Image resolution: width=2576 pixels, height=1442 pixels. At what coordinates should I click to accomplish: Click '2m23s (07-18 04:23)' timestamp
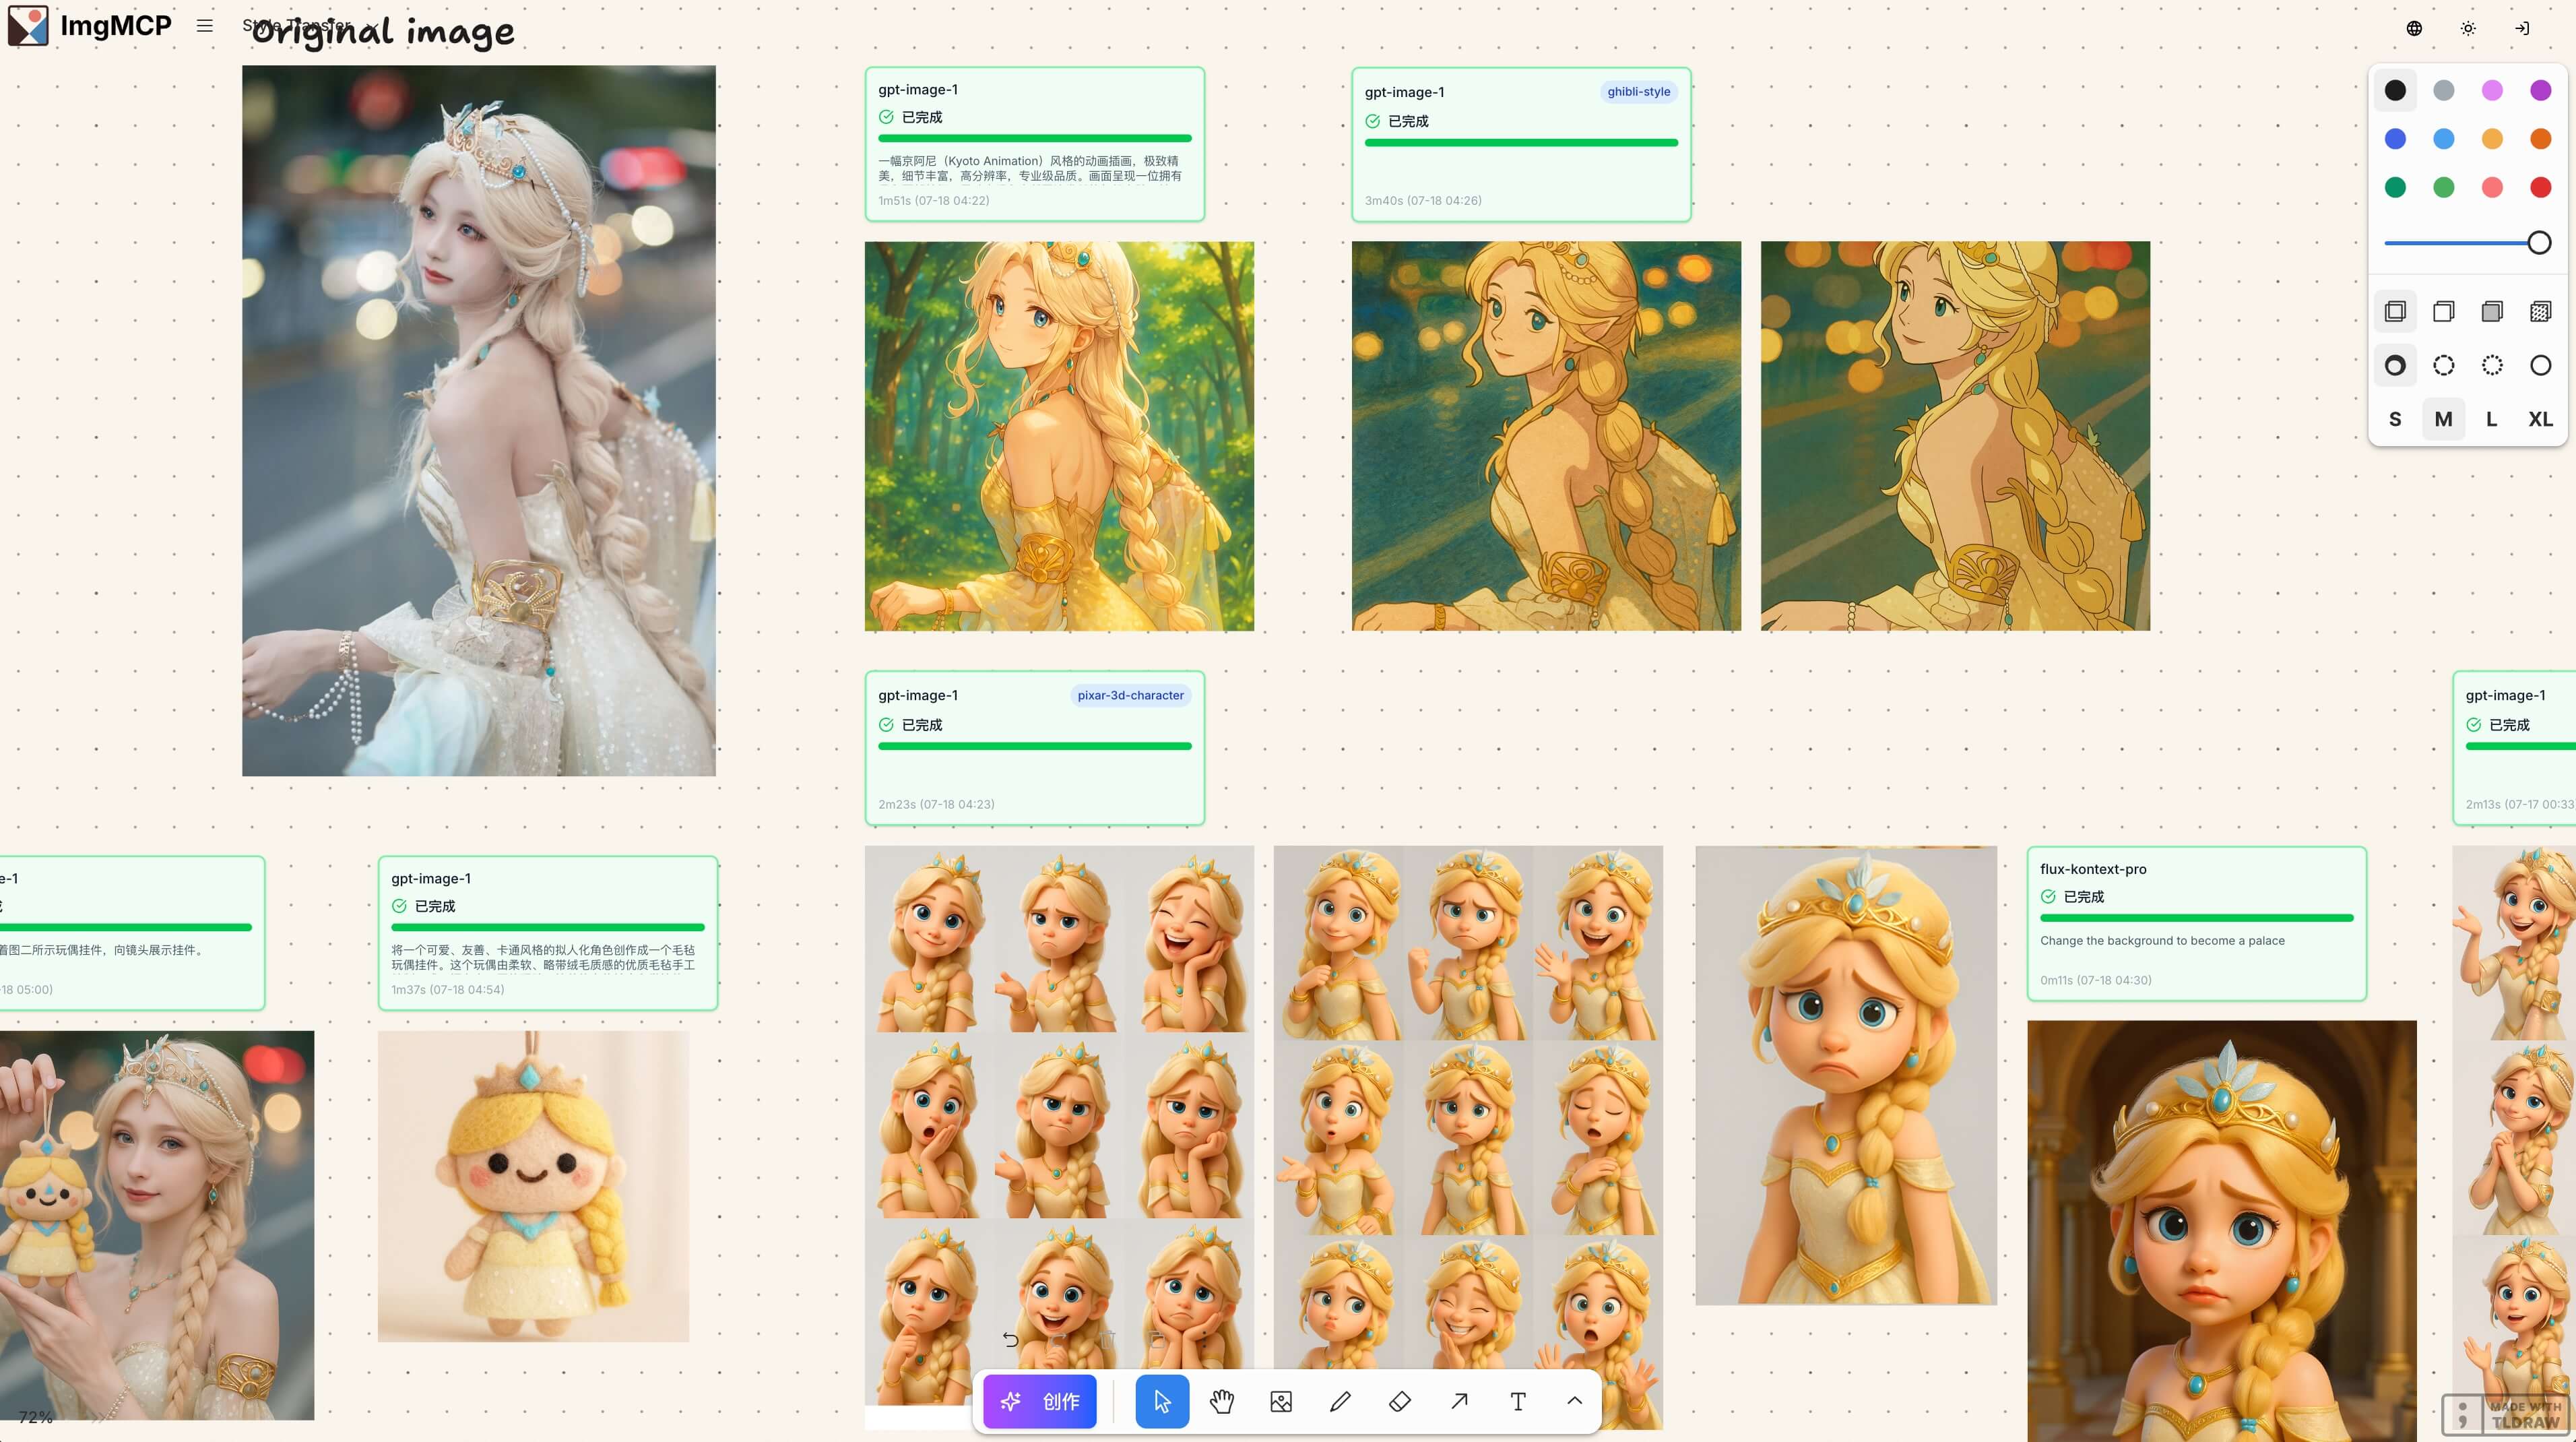936,804
